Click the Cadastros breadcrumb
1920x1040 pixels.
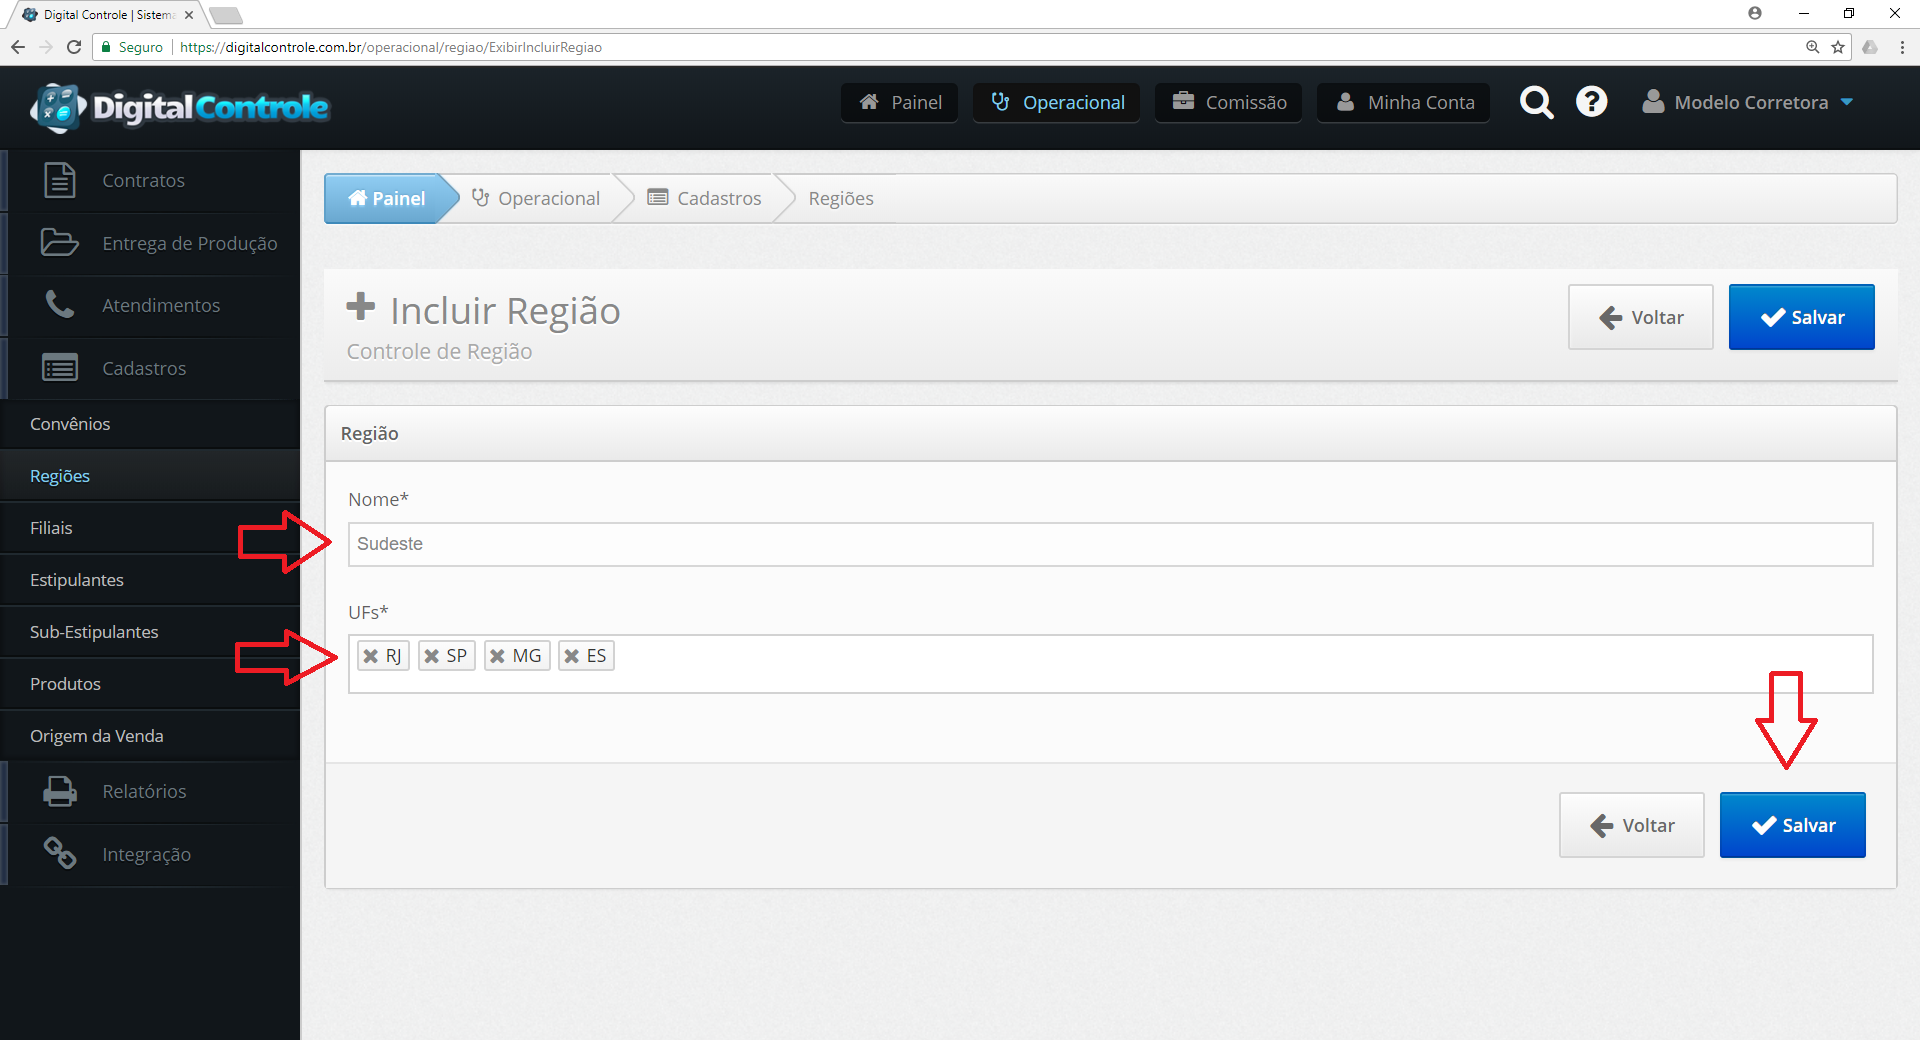pyautogui.click(x=705, y=198)
